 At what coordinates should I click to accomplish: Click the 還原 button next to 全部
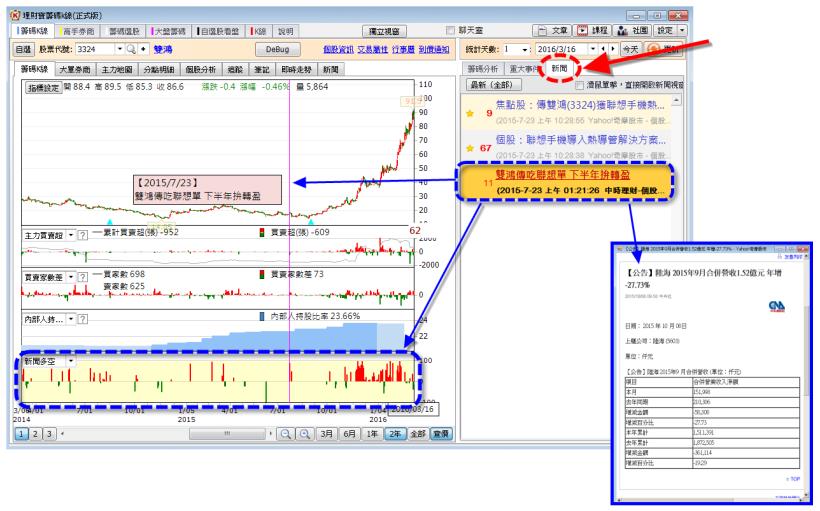(x=441, y=434)
